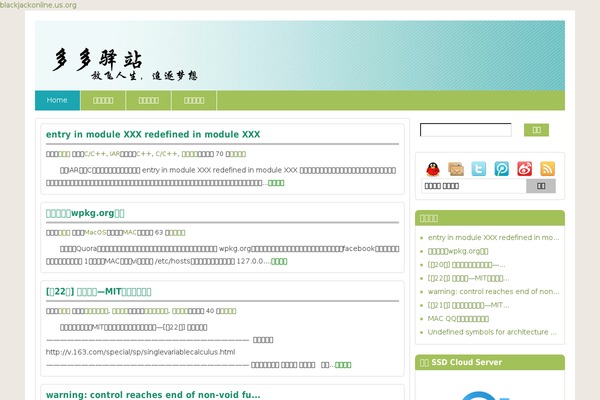Click the email subscription input field
This screenshot has height=400, width=600.
point(474,186)
